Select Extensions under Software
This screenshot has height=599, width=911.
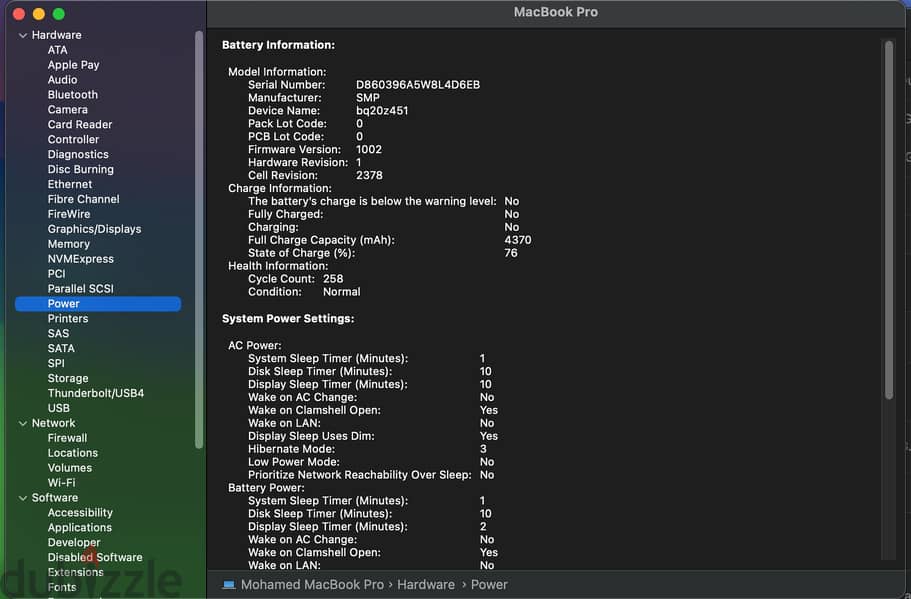[x=76, y=573]
